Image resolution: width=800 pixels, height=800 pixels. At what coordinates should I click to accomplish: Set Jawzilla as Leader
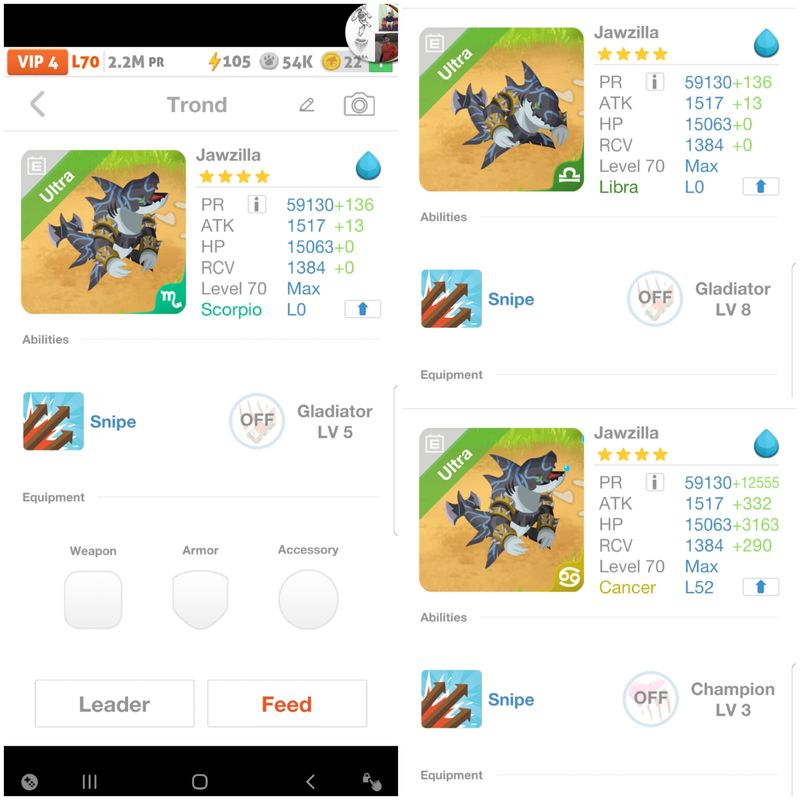tap(114, 704)
